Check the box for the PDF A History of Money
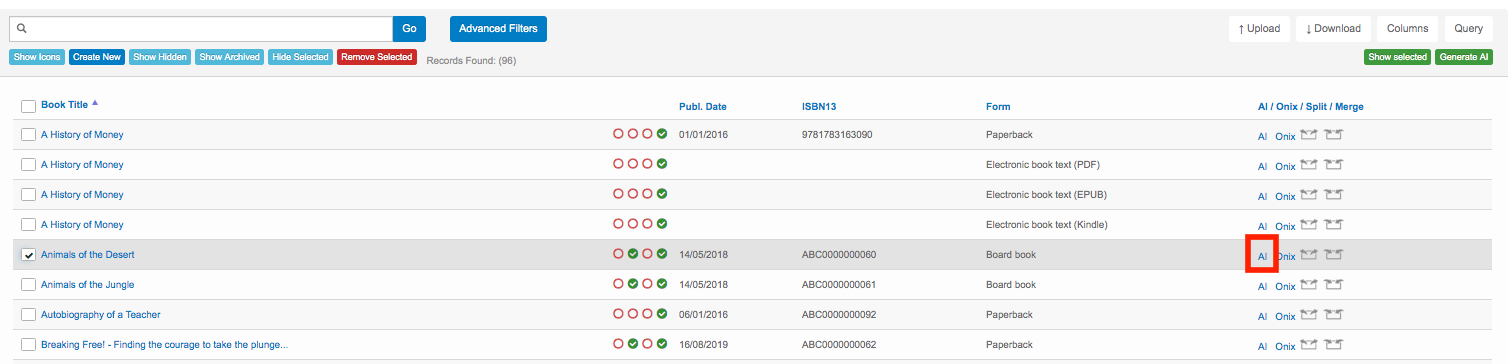The width and height of the screenshot is (1512, 364). [29, 165]
